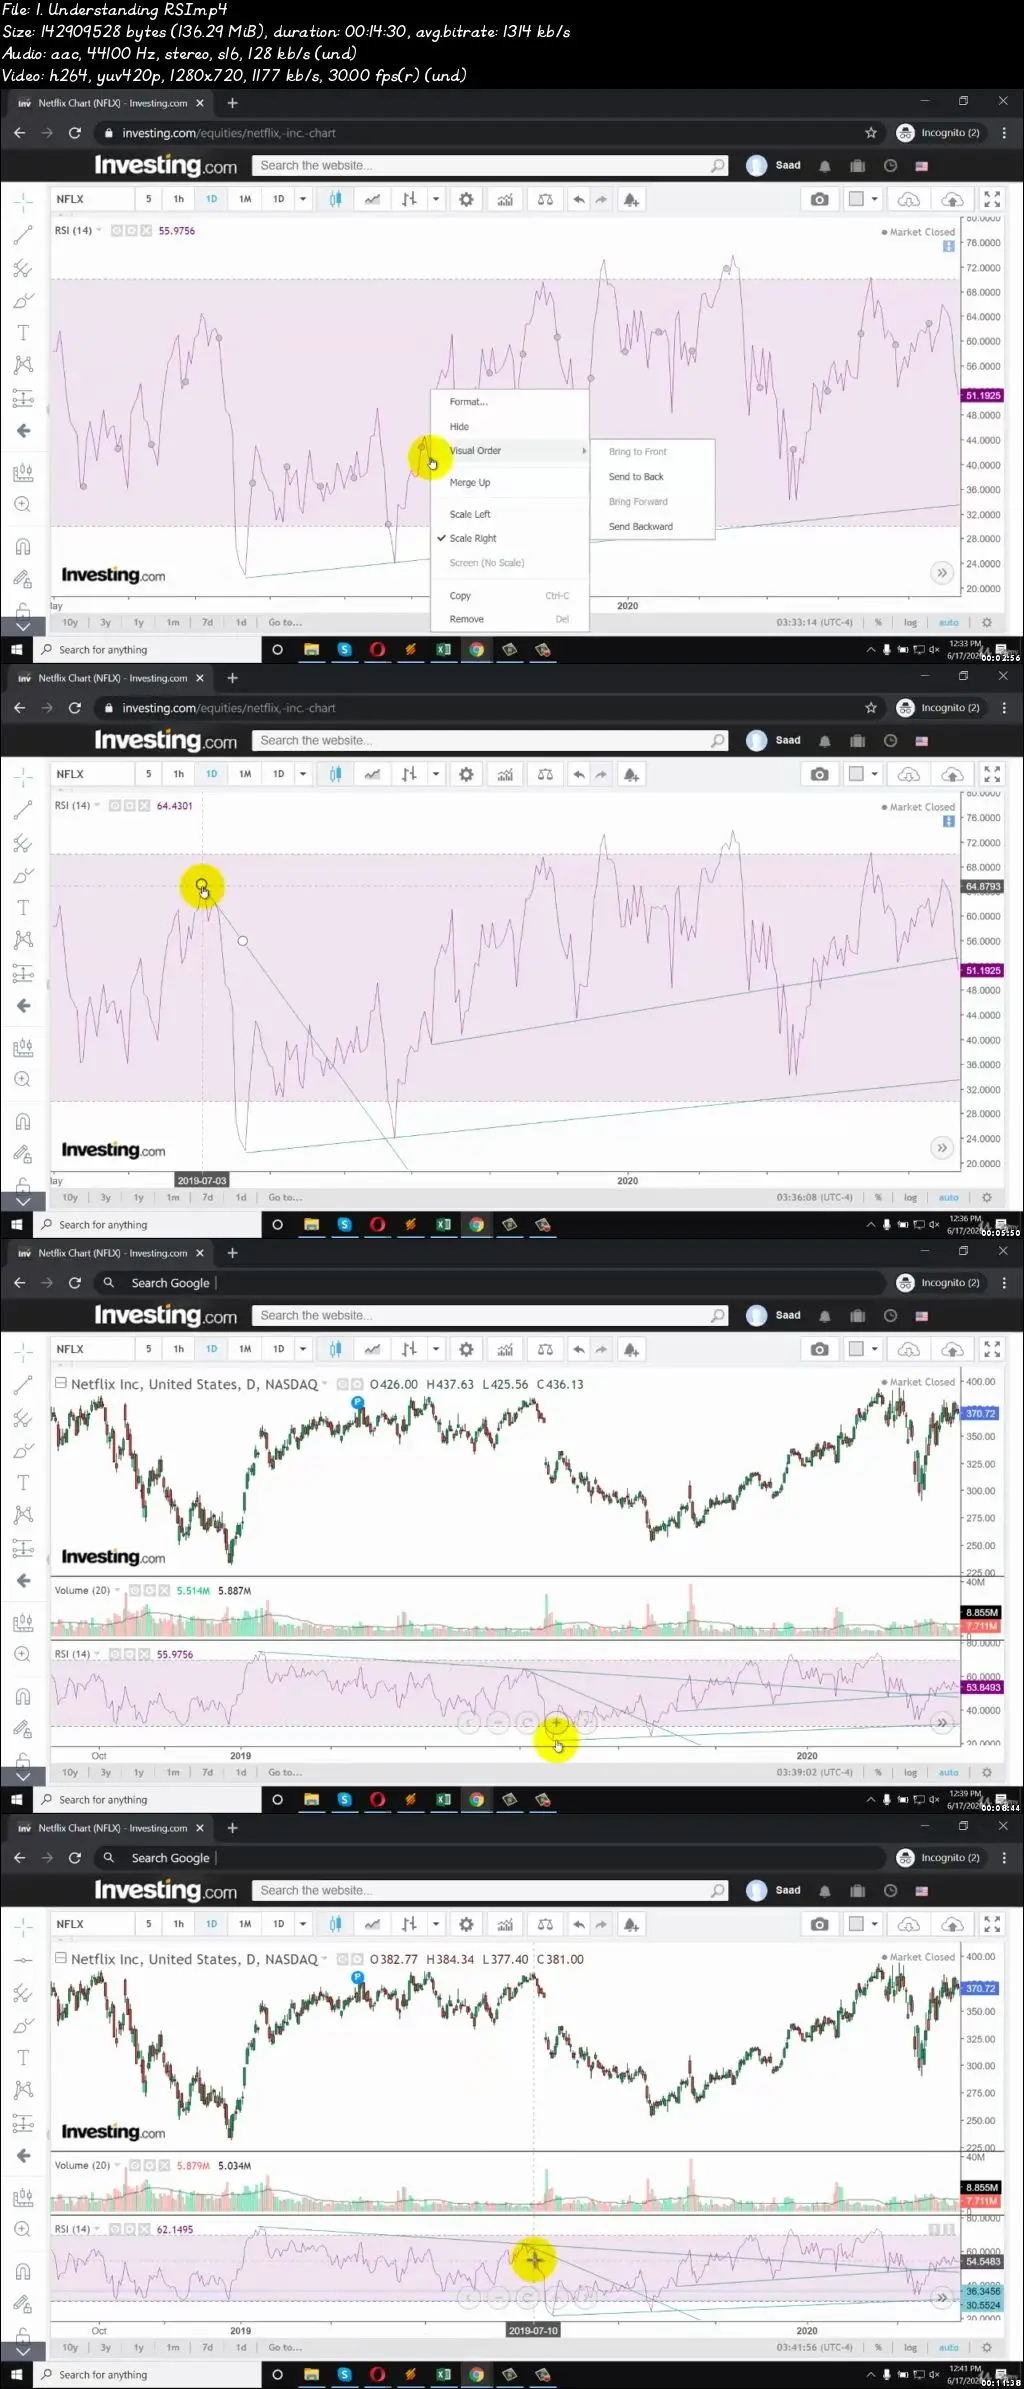This screenshot has width=1024, height=2389.
Task: Collapse Netflix Inc series beside O426.00
Action: 61,1384
